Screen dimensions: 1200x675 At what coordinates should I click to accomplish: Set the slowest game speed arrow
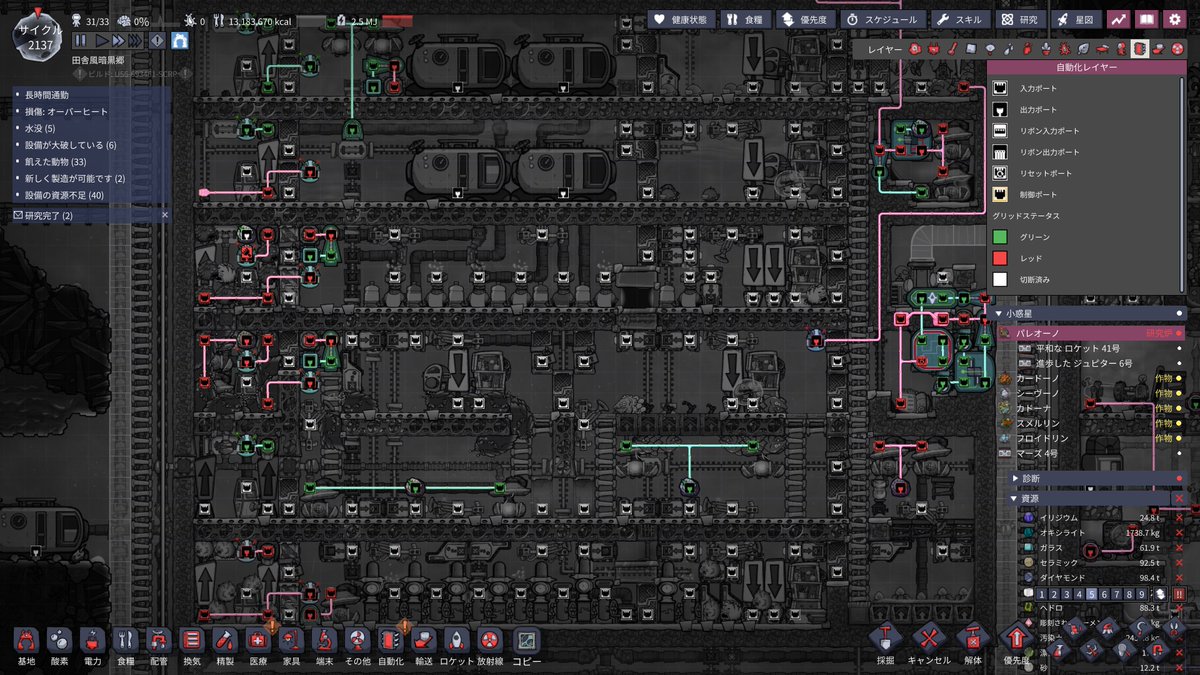tap(101, 41)
